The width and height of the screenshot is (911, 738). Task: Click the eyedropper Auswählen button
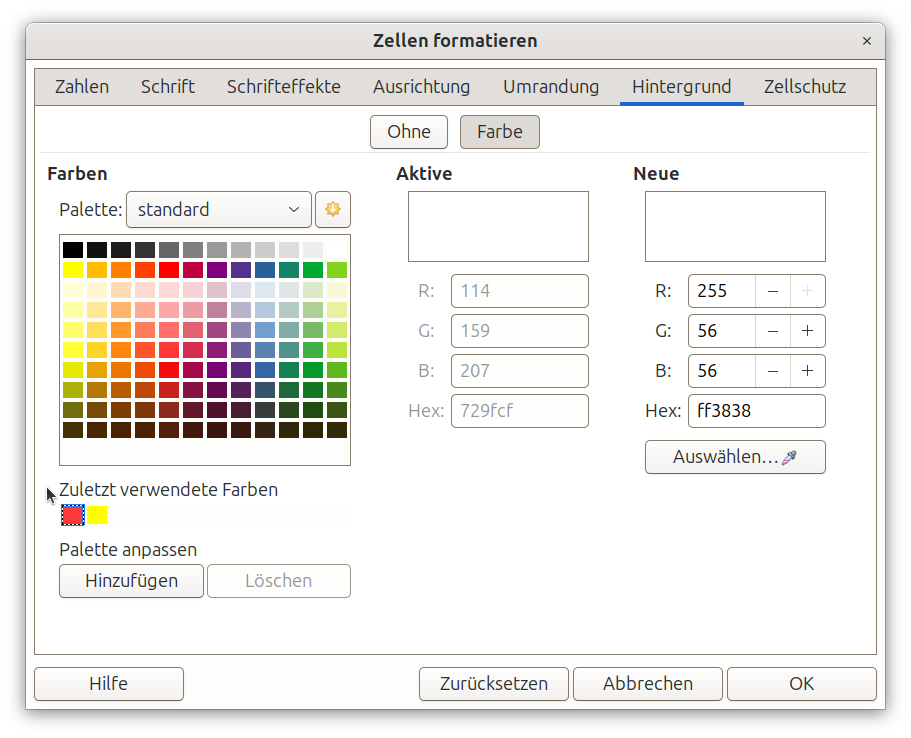(735, 457)
